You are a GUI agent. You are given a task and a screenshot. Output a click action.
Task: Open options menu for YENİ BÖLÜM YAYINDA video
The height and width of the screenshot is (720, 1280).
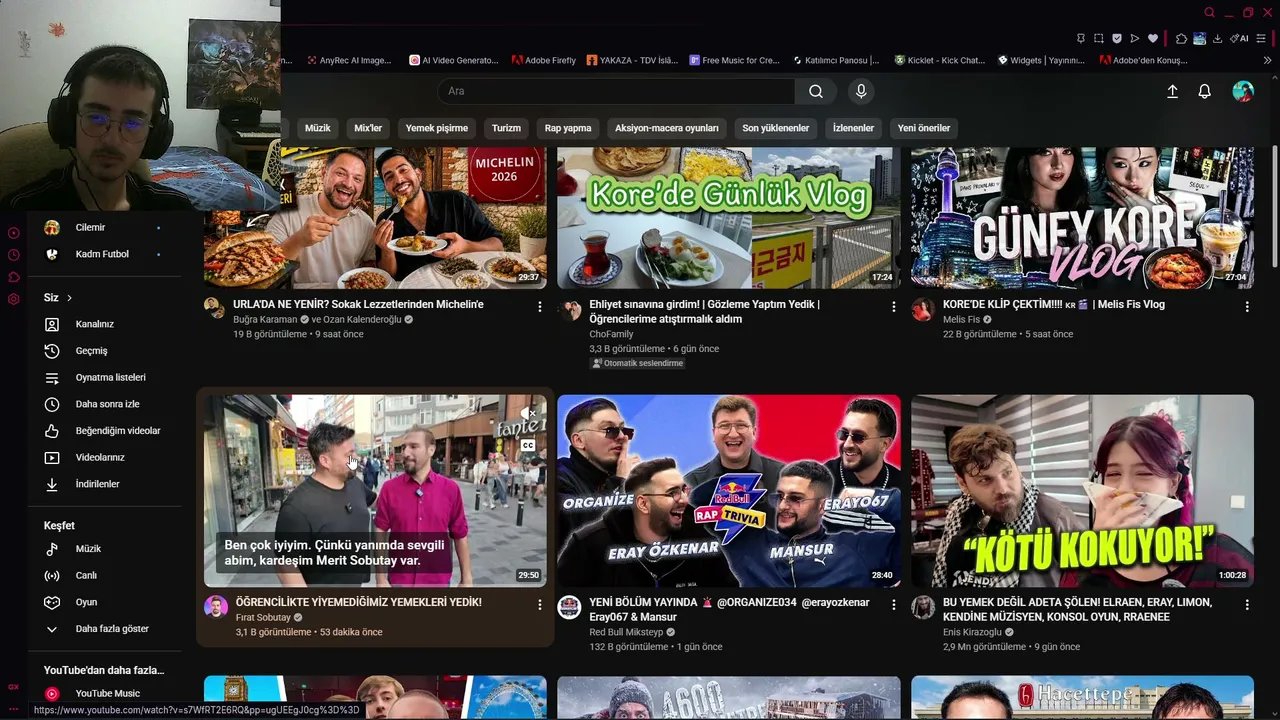[x=894, y=605]
